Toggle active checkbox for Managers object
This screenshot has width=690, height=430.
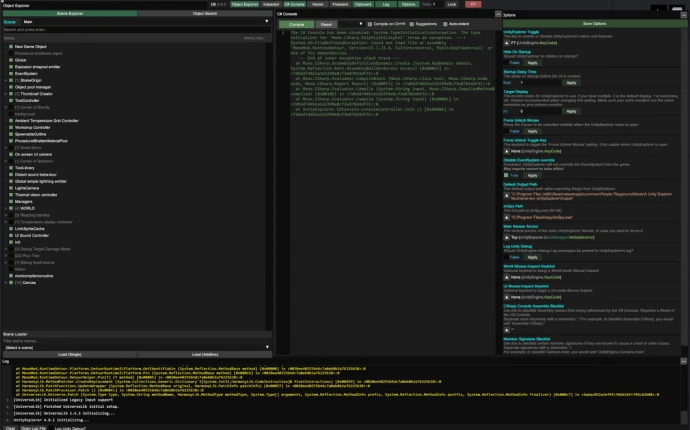(11, 202)
